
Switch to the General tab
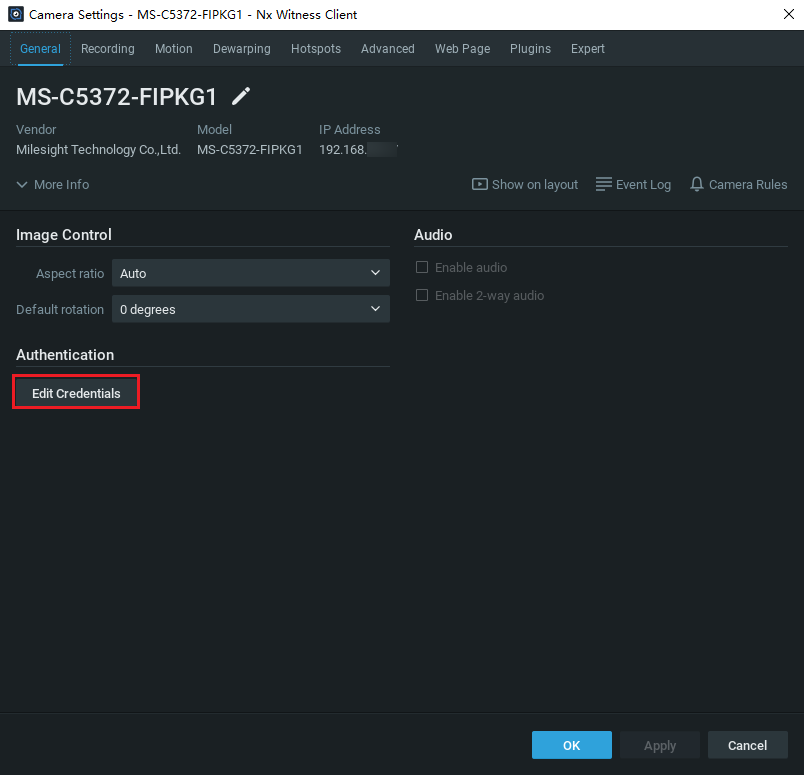41,49
